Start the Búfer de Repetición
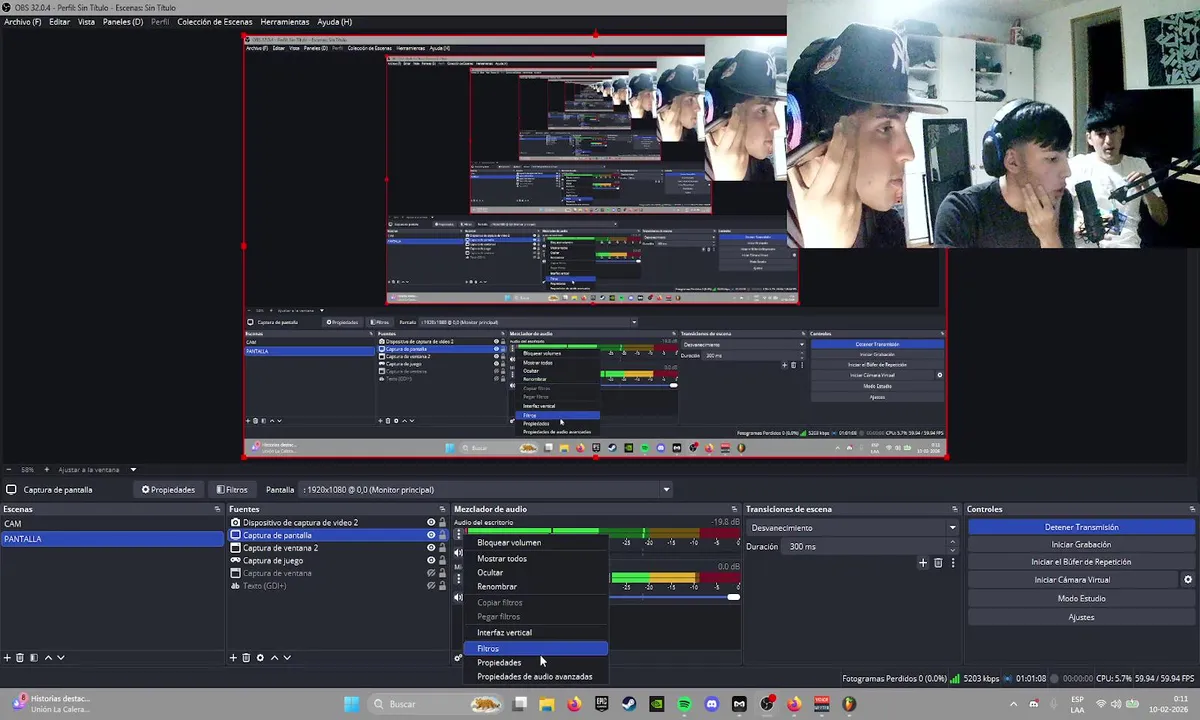Viewport: 1200px width, 720px height. click(1081, 562)
